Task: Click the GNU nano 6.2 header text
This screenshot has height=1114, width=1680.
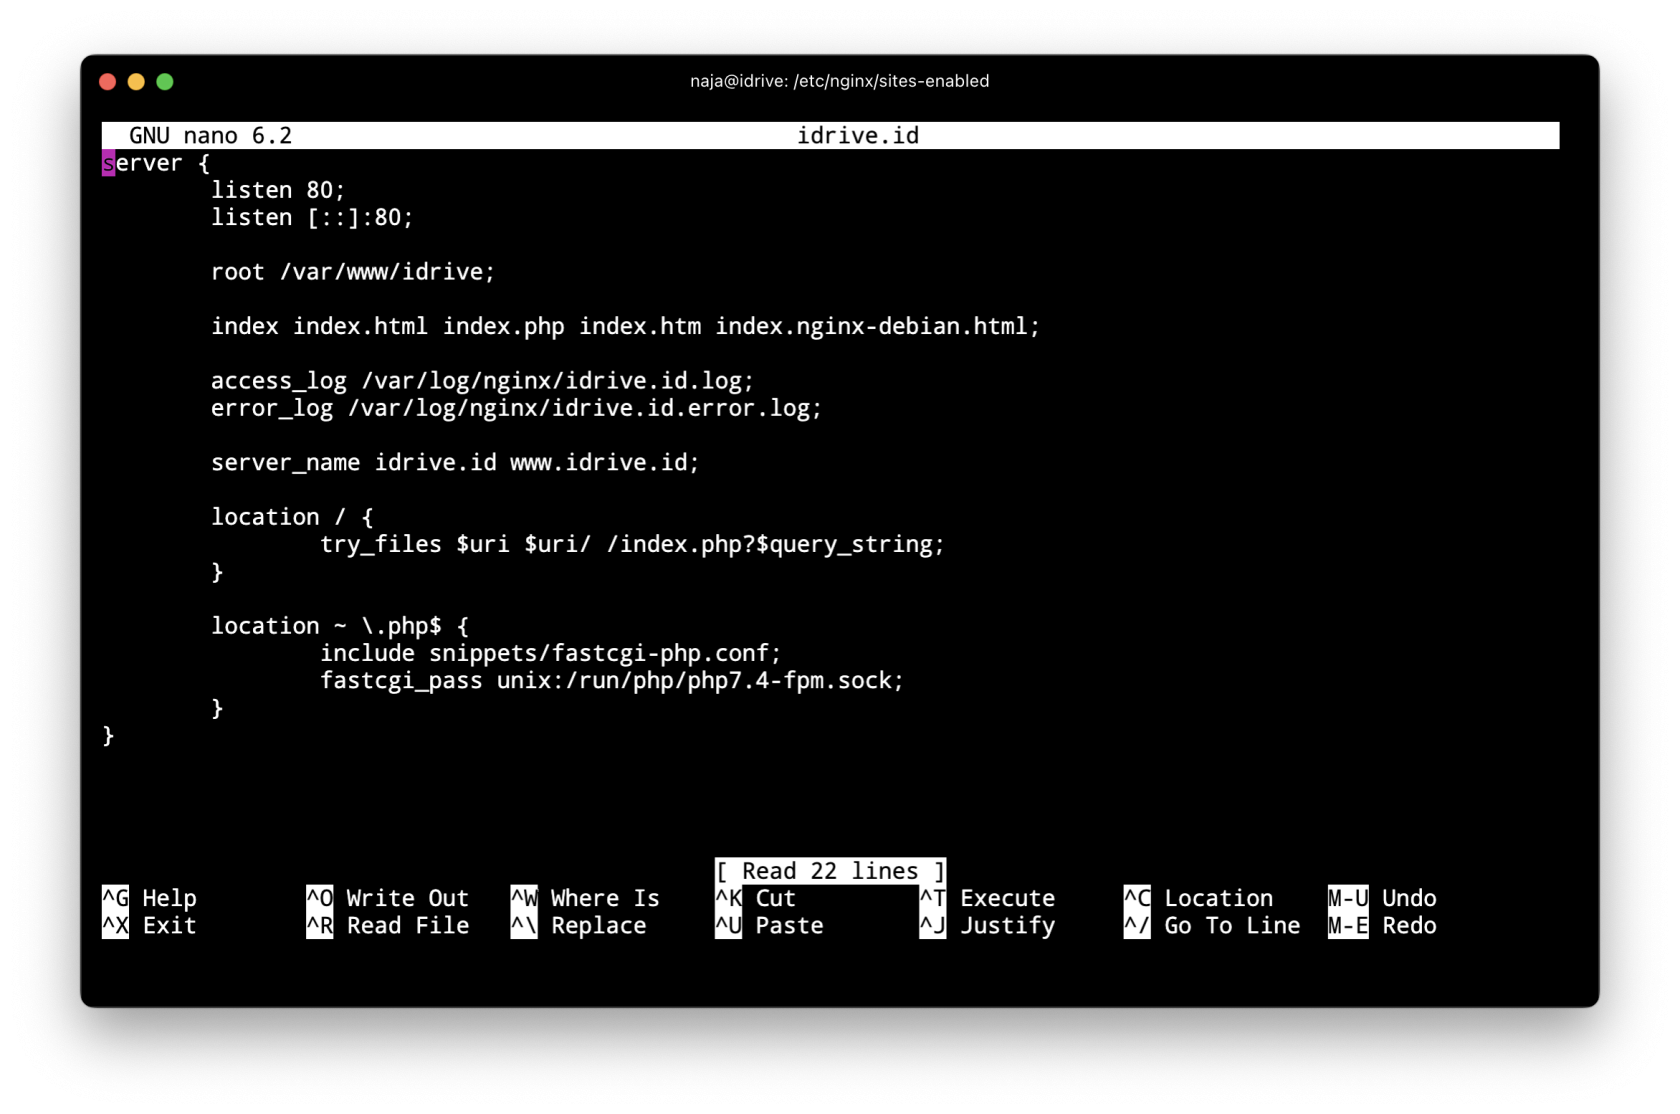Action: click(x=210, y=135)
